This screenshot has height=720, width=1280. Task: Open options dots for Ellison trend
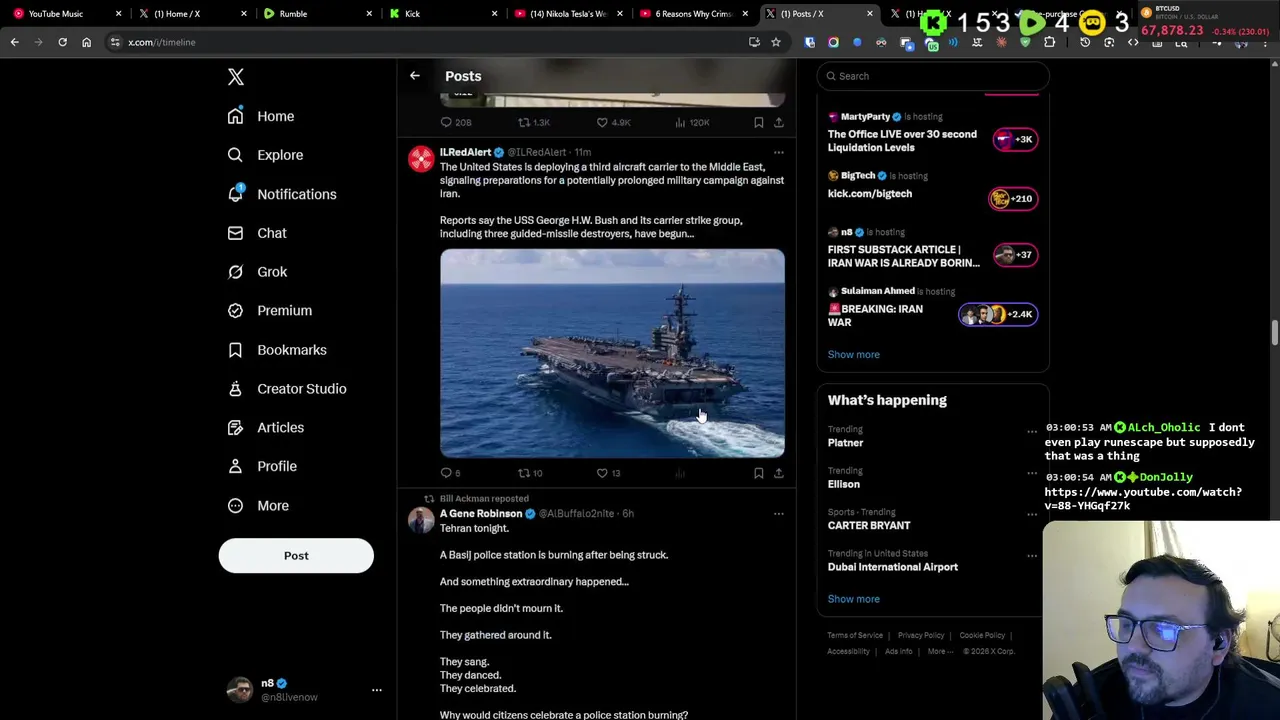1032,473
